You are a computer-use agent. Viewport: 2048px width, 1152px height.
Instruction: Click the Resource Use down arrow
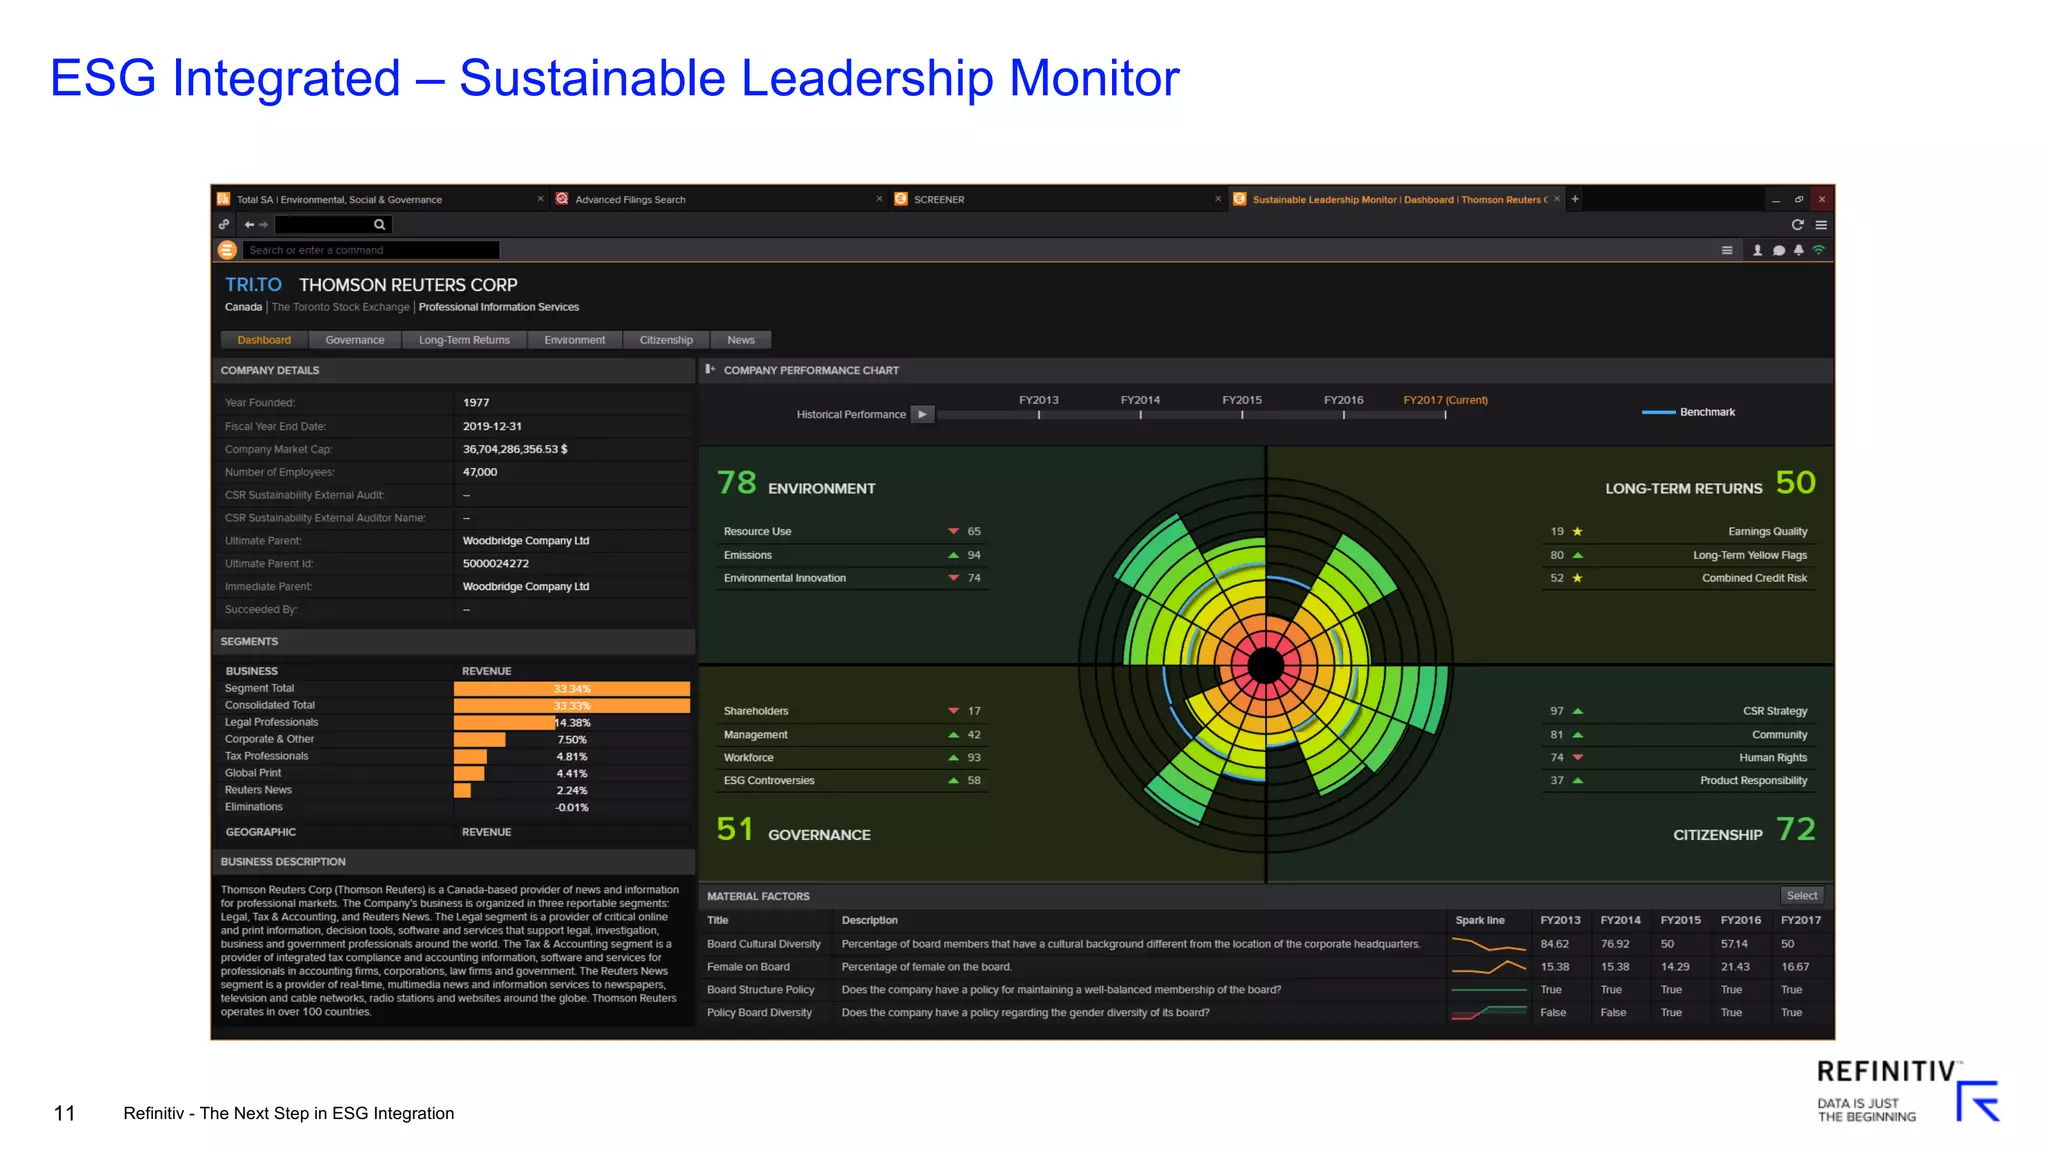point(953,531)
